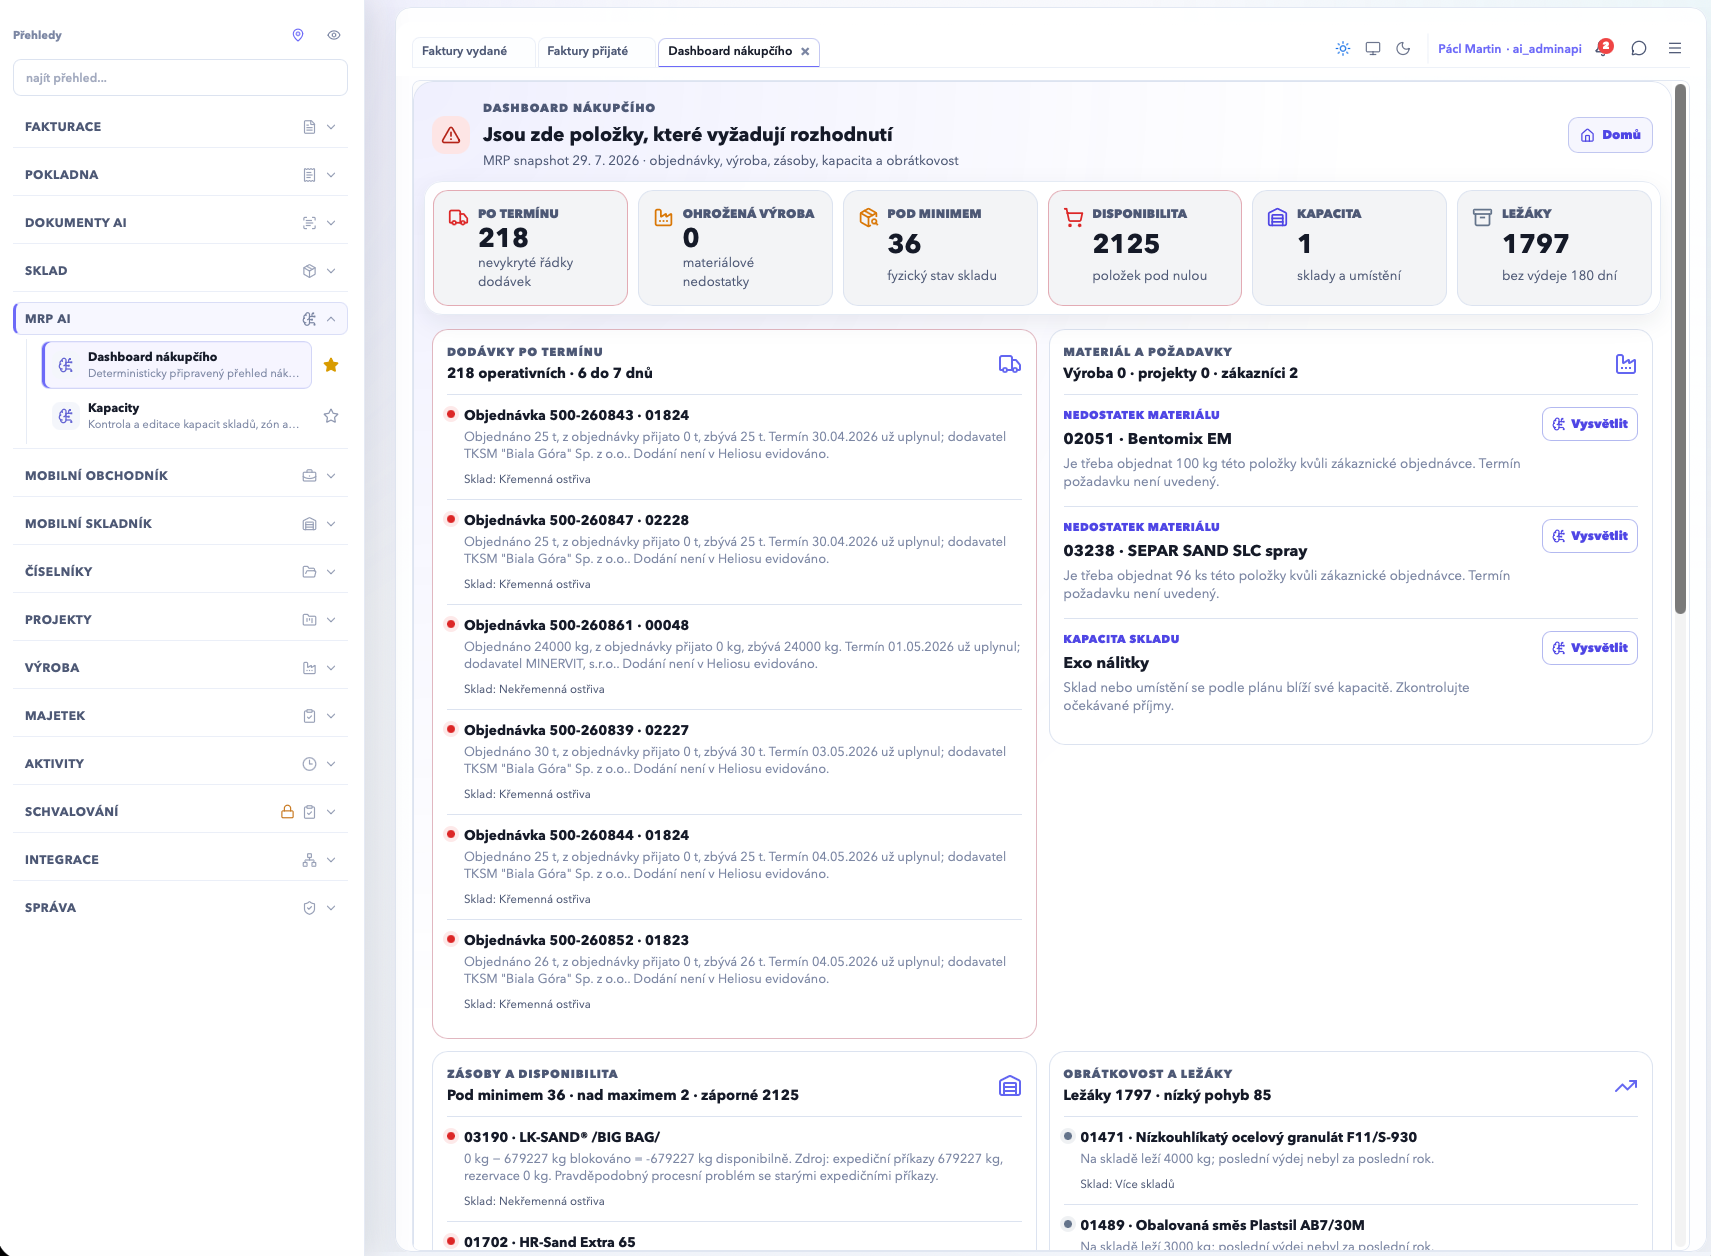This screenshot has width=1711, height=1256.
Task: Select the LEŽÁKY 1797 card
Action: pos(1554,248)
